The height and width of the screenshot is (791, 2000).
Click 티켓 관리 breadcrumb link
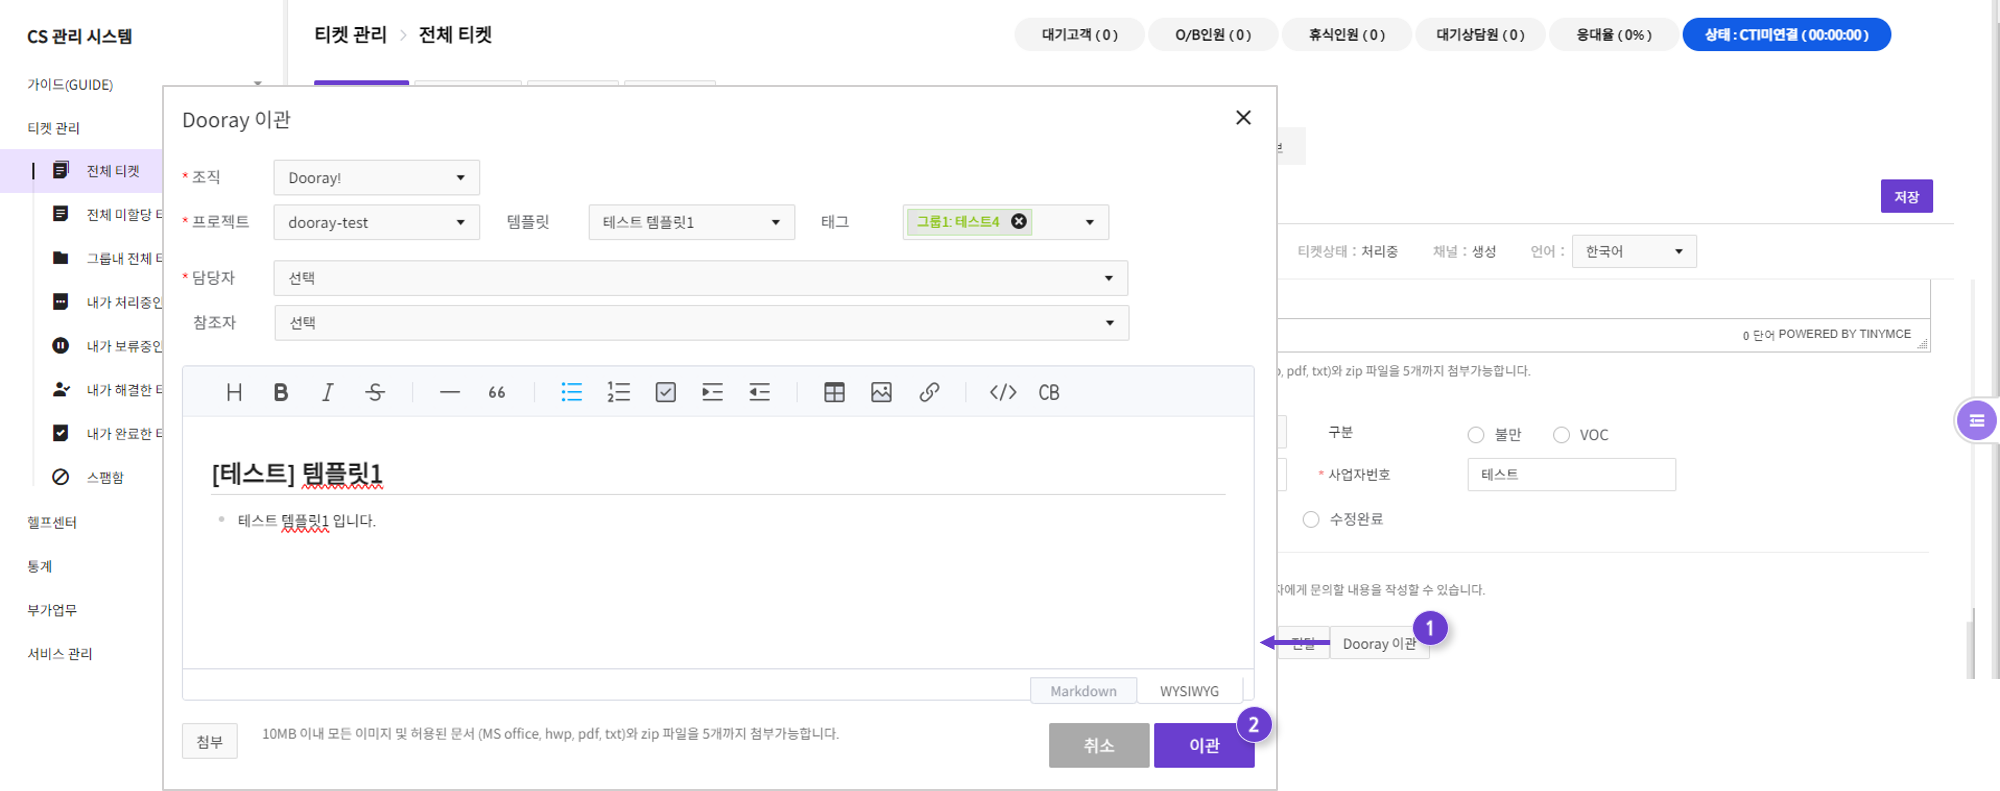350,35
